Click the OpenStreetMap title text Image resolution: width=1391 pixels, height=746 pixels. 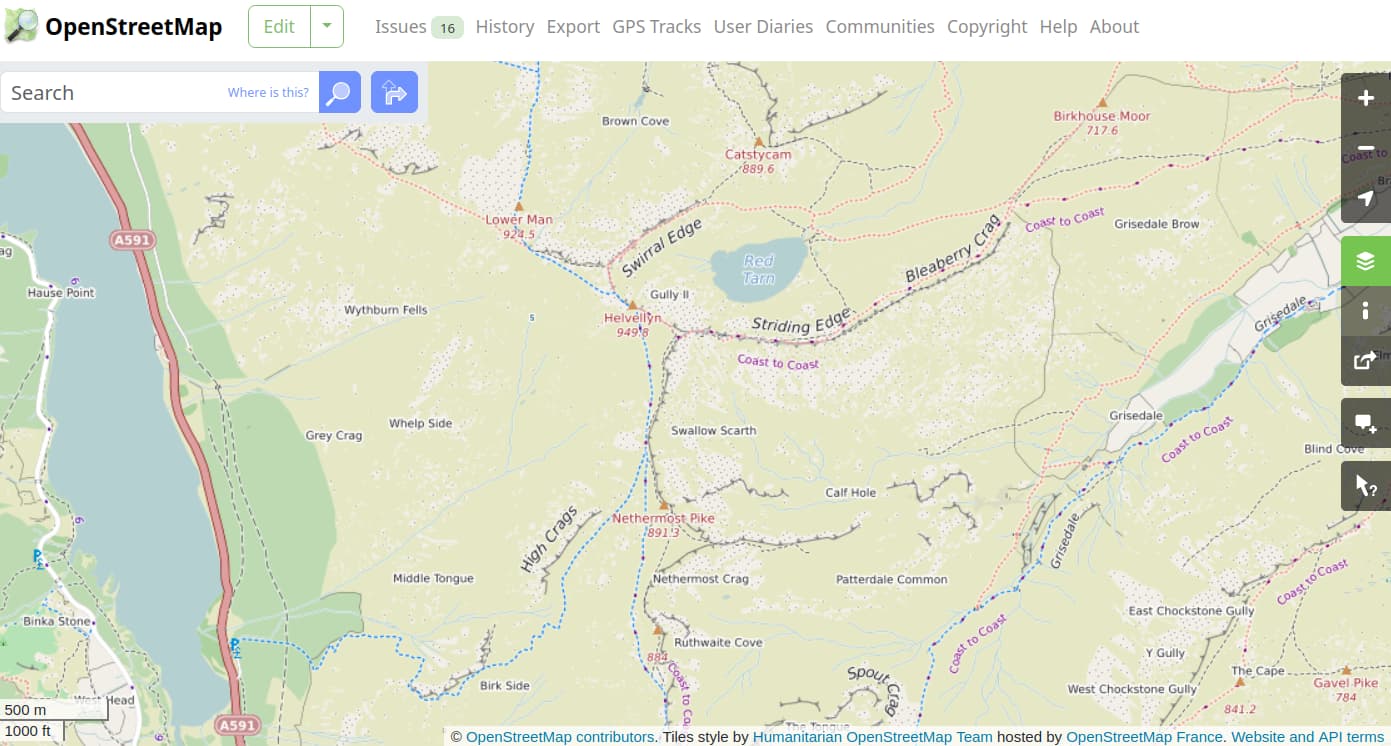point(134,27)
